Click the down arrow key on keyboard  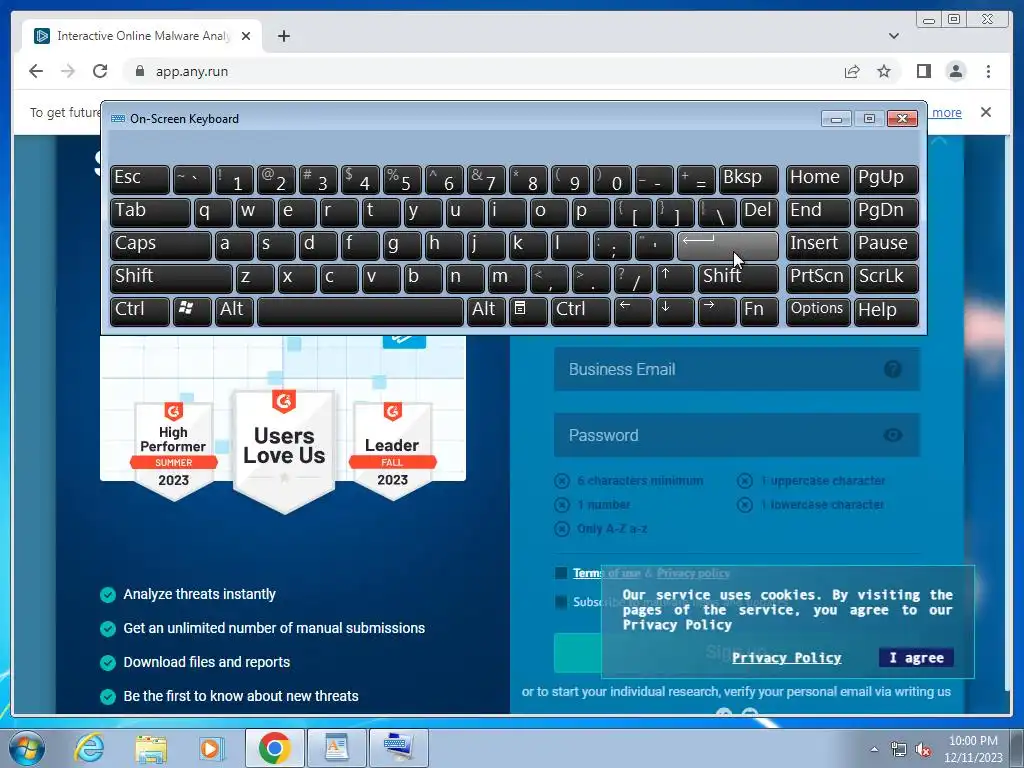point(675,310)
